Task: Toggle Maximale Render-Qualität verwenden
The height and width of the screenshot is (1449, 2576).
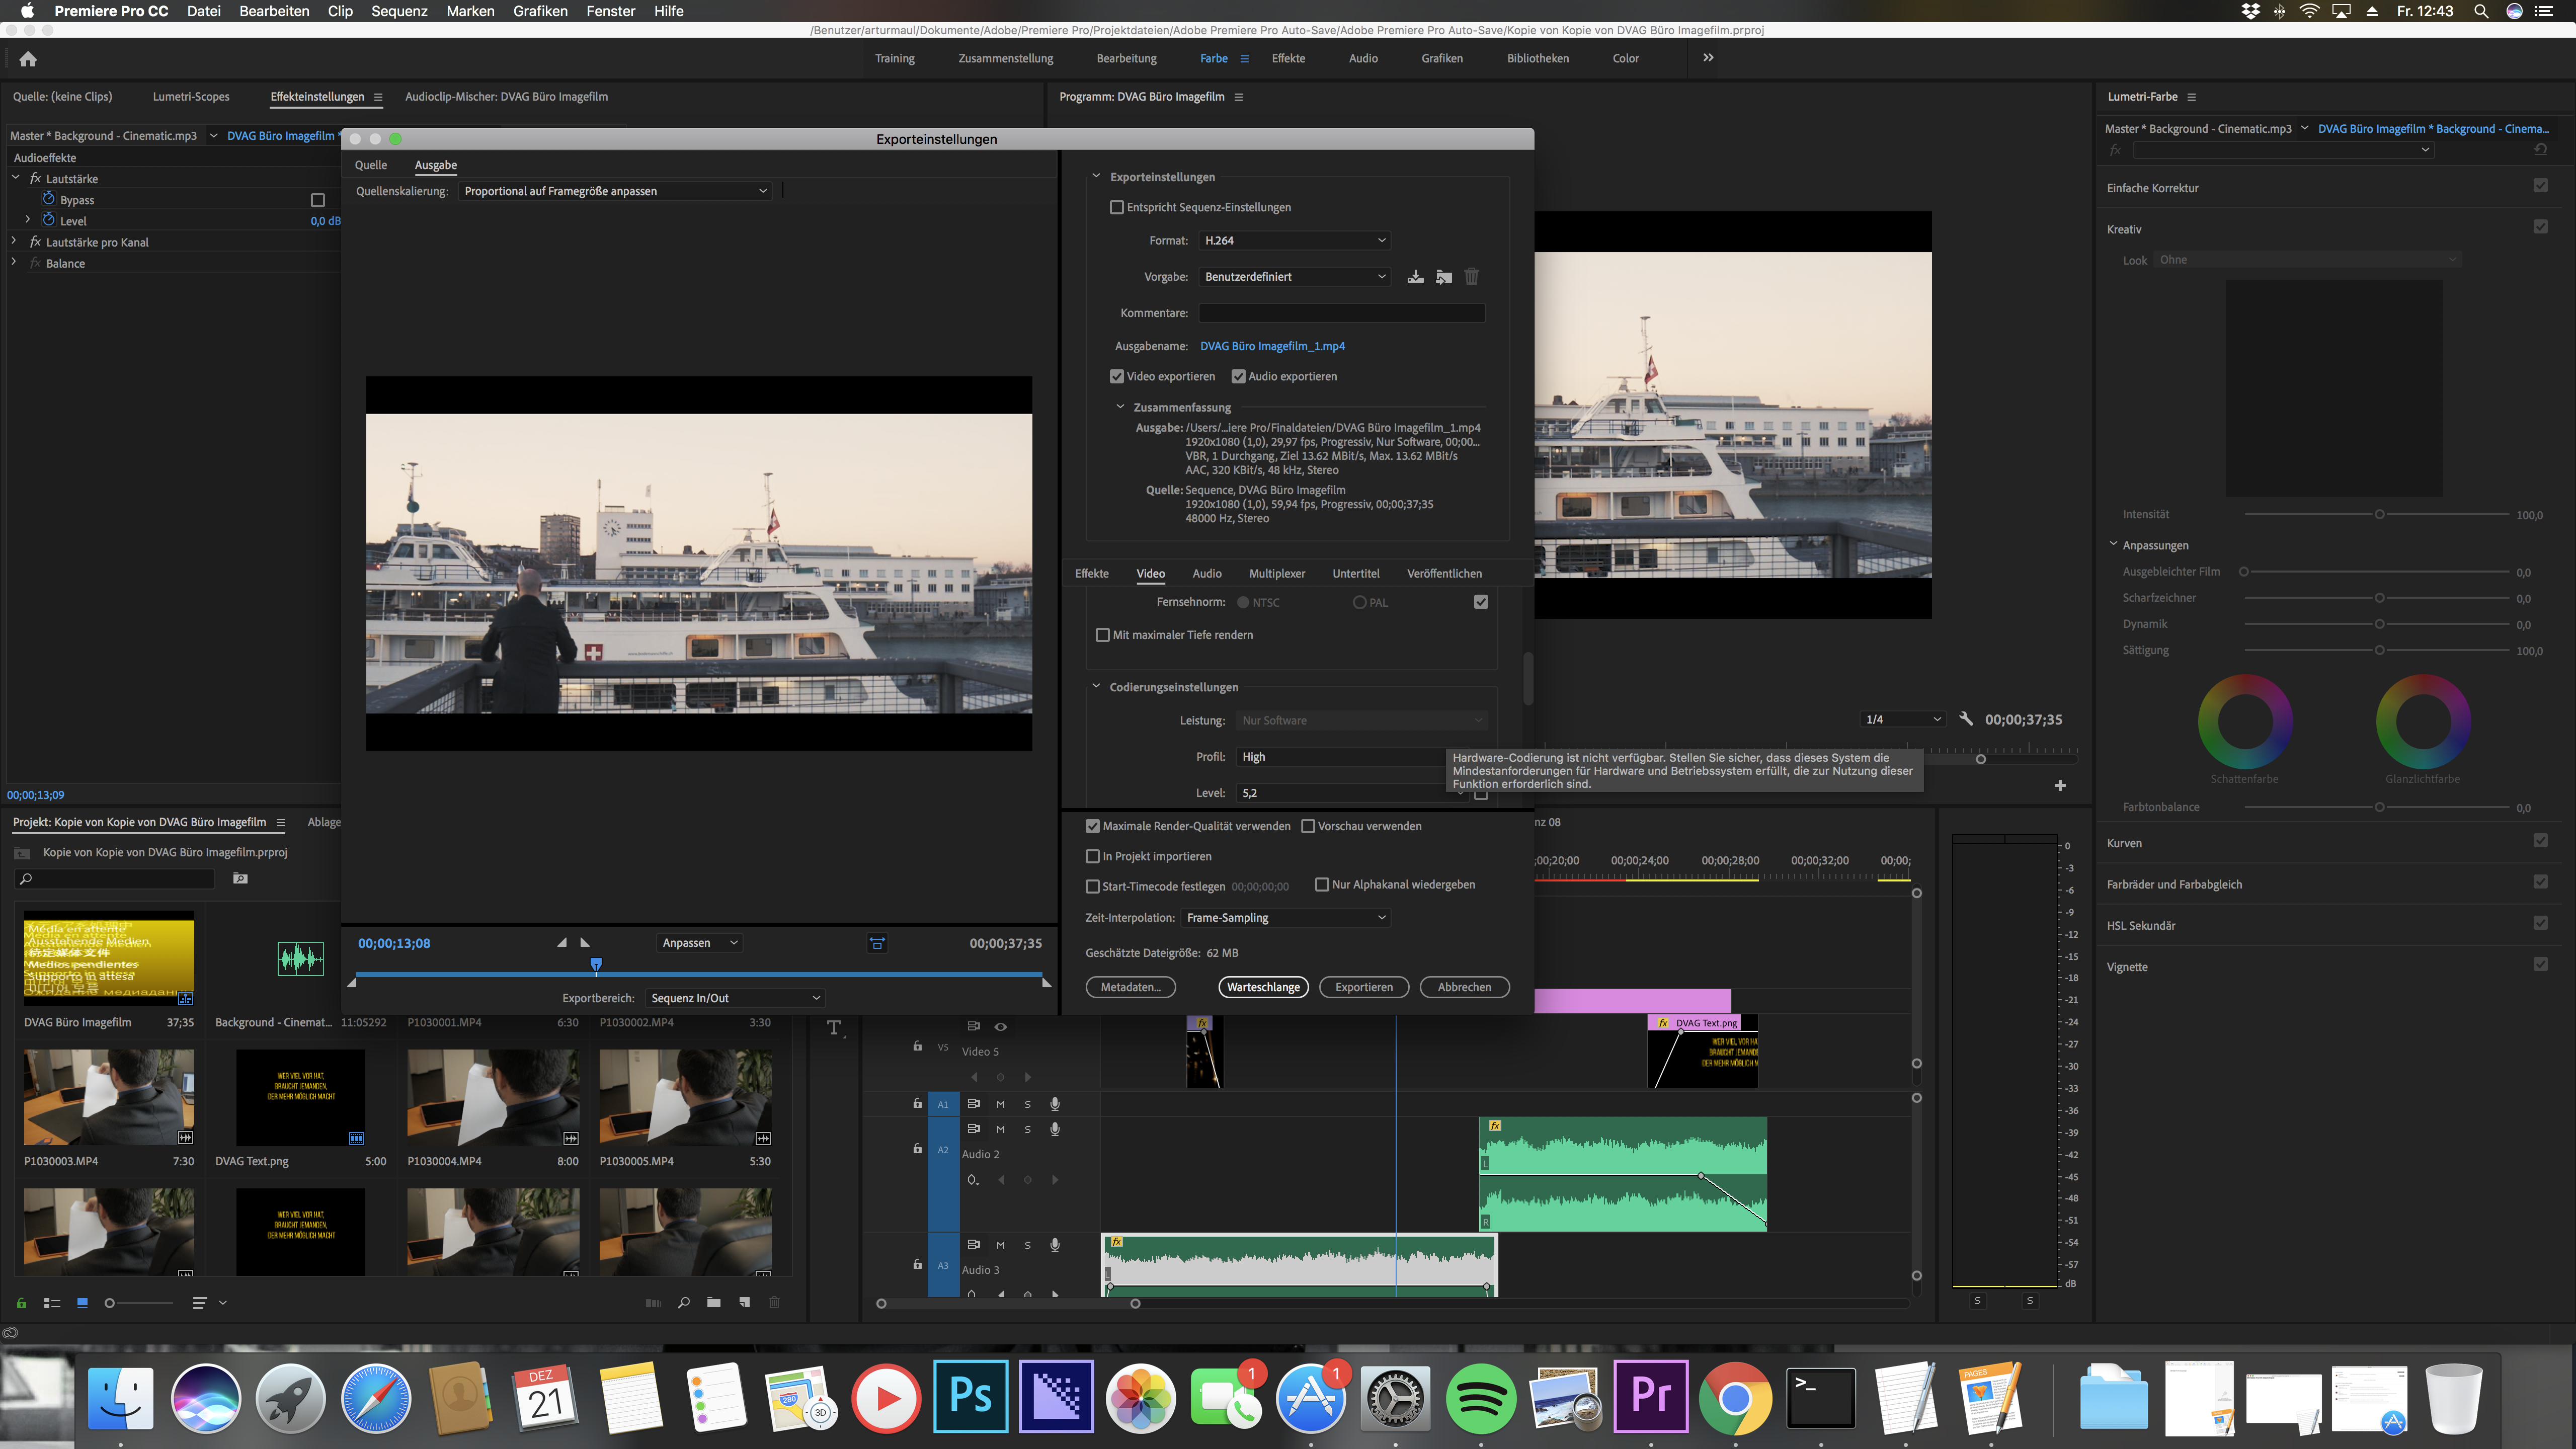Action: tap(1093, 826)
